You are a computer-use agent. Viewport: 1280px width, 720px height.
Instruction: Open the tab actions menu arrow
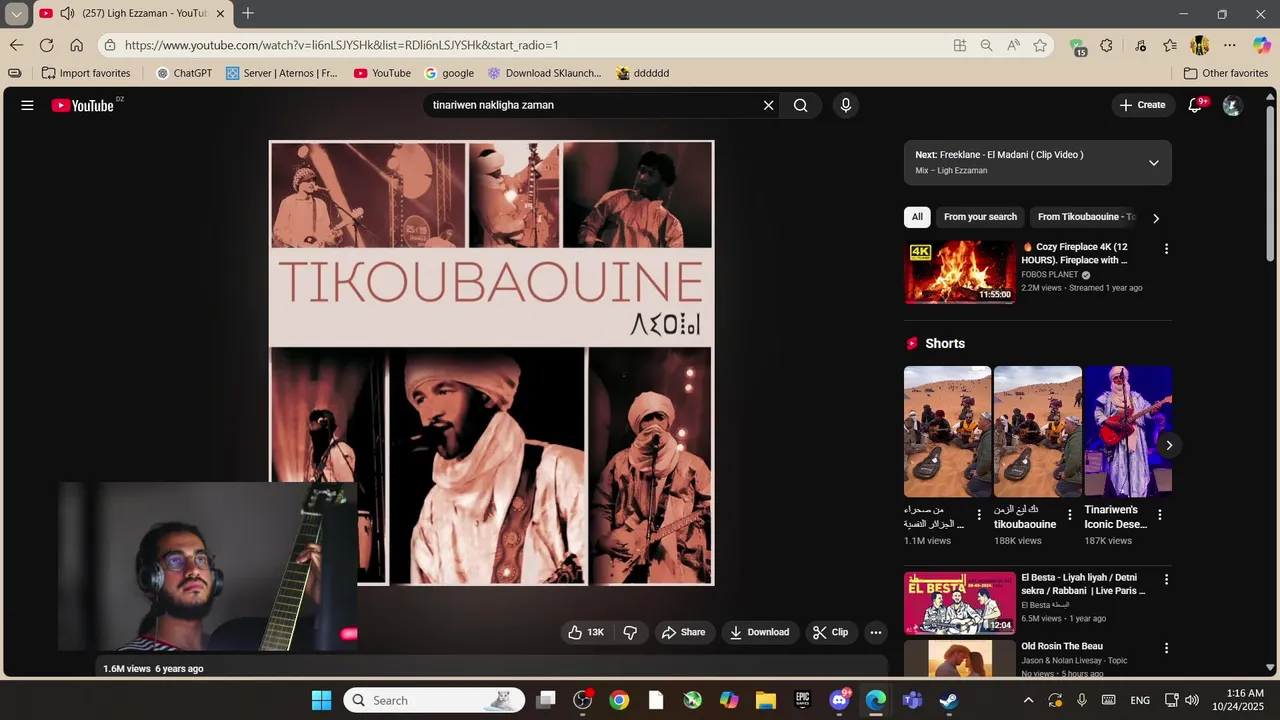pyautogui.click(x=16, y=14)
